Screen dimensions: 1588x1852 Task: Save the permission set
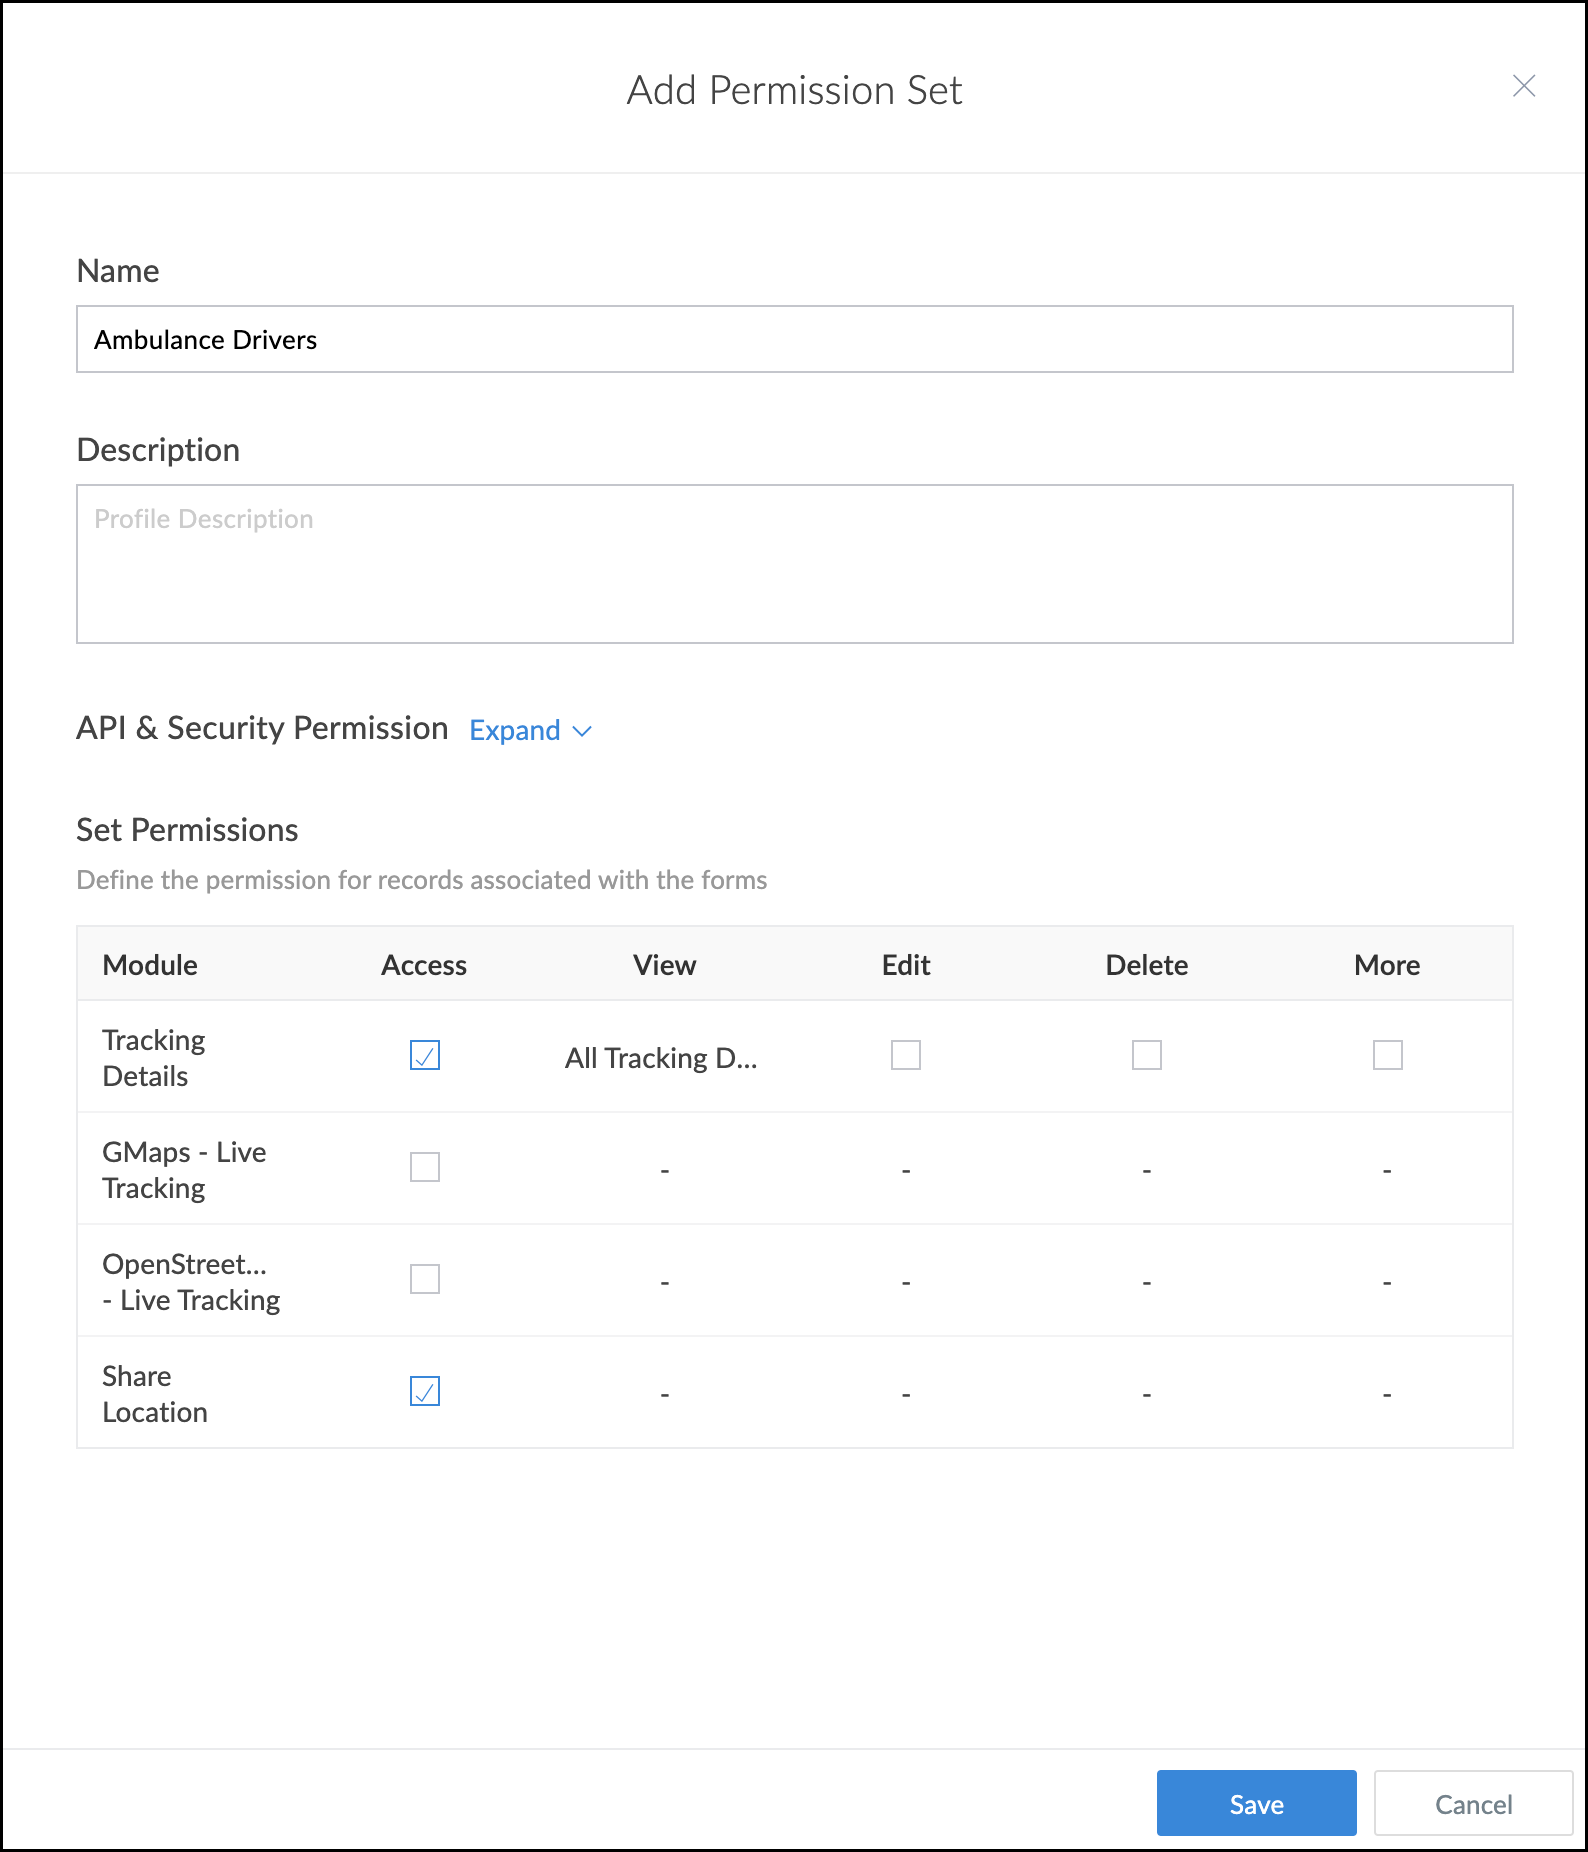coord(1256,1803)
